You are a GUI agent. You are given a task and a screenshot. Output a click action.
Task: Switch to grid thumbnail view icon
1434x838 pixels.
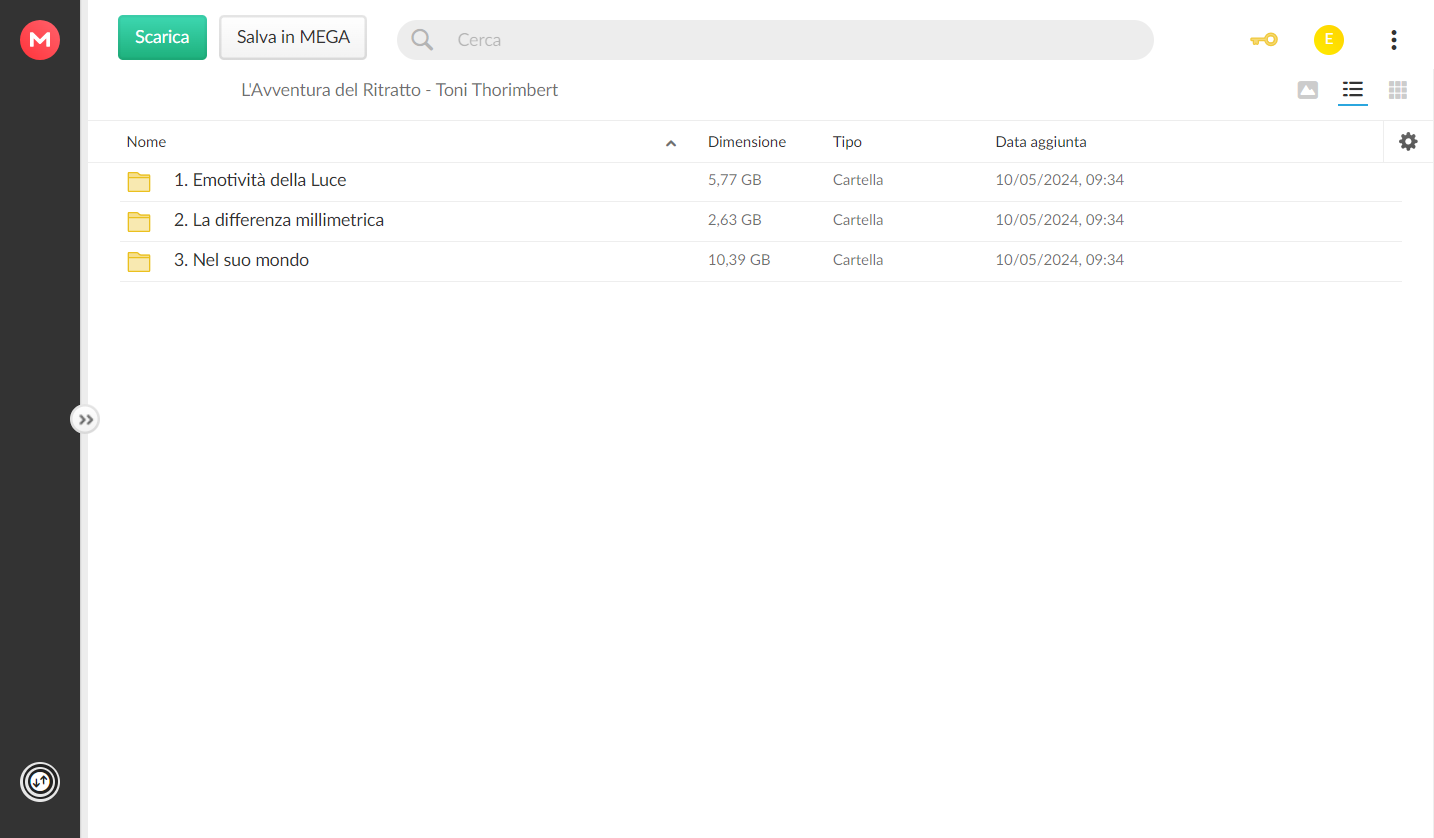tap(1398, 90)
